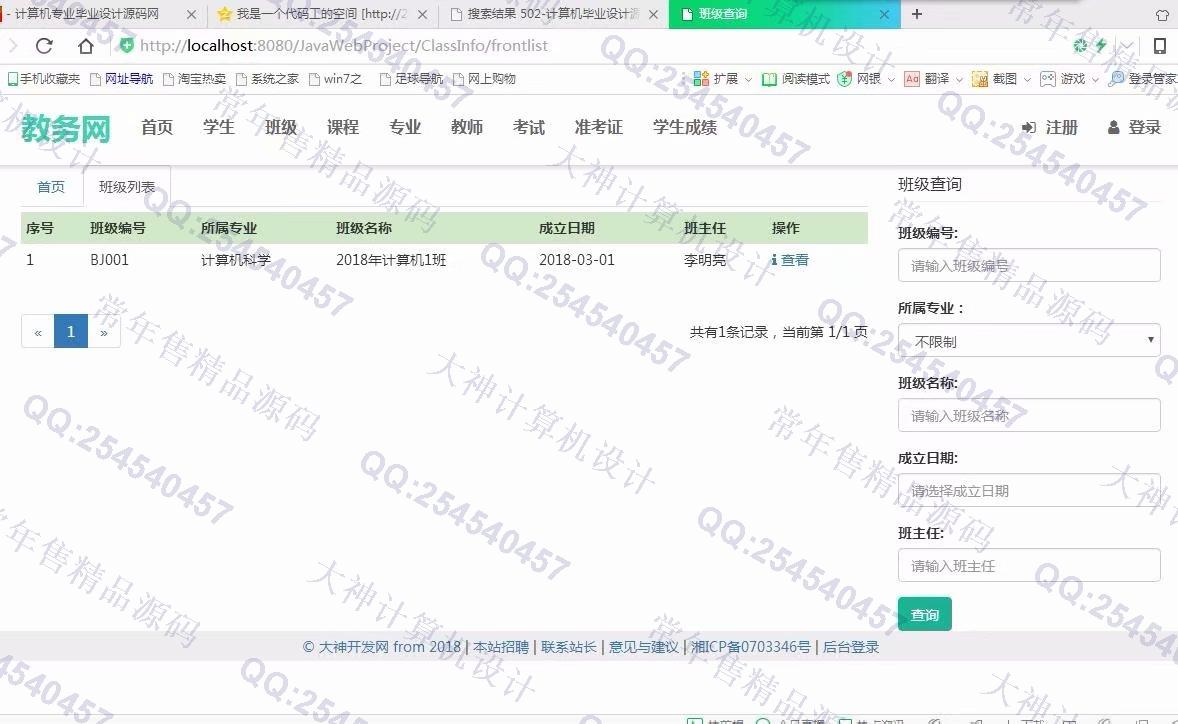Close the 搜索结果 502 tab
The image size is (1178, 724).
point(654,14)
